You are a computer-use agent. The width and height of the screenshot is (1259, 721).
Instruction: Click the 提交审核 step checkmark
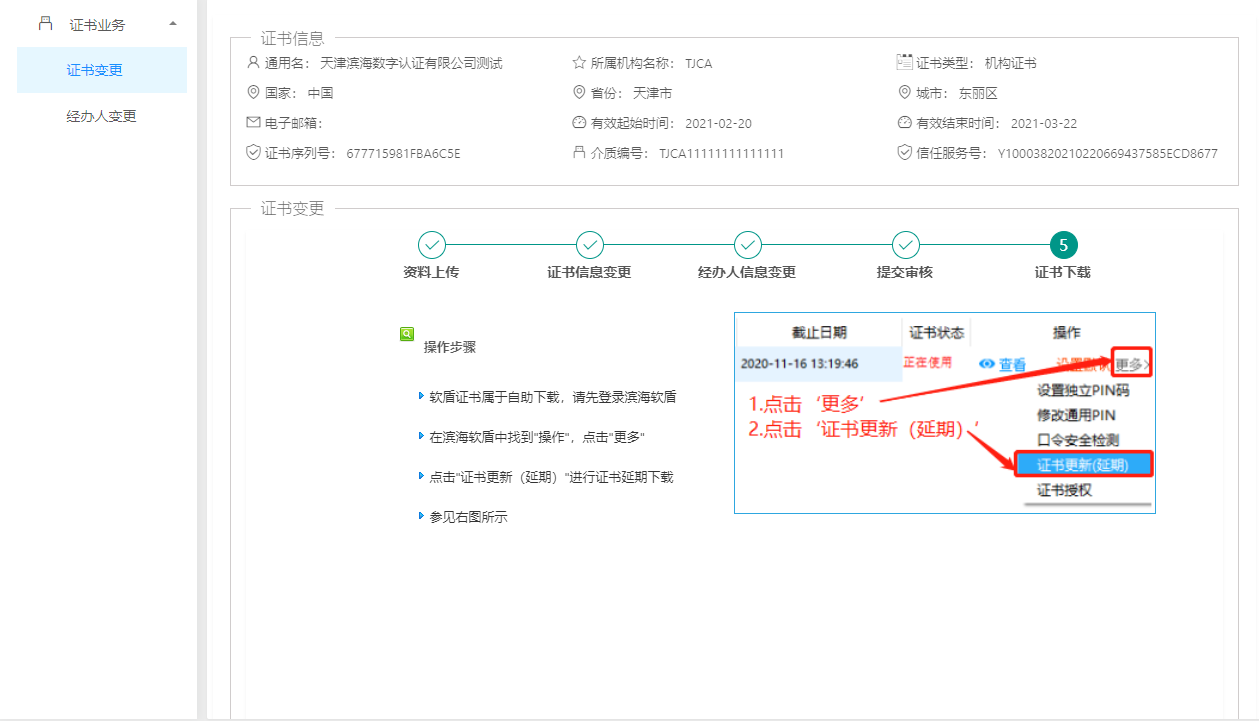point(905,245)
